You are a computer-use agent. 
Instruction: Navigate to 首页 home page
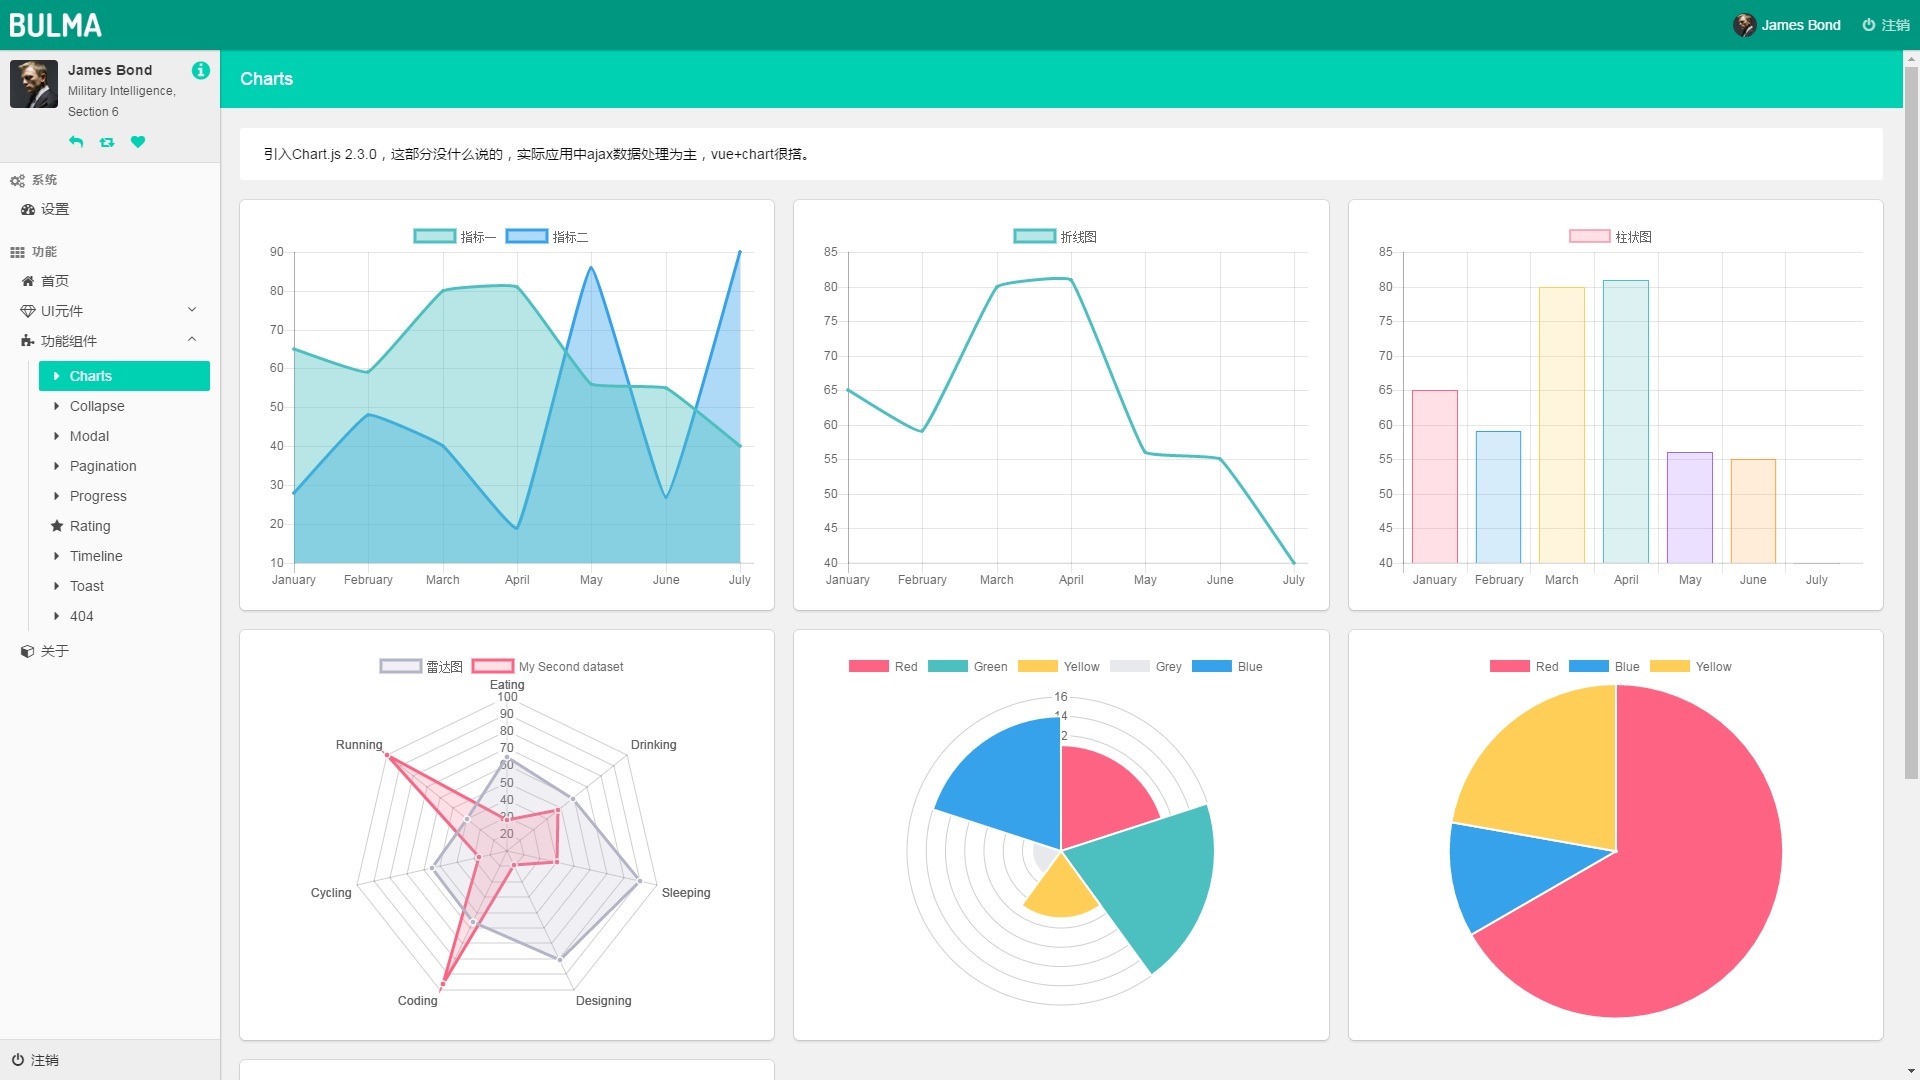[57, 280]
